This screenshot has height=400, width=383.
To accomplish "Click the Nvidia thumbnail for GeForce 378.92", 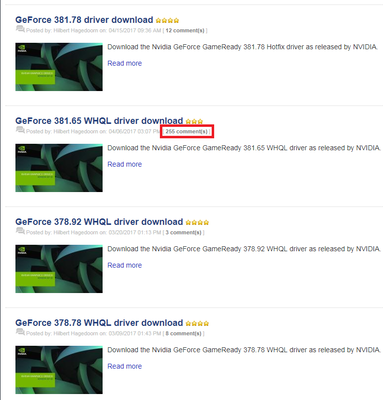I will (59, 269).
